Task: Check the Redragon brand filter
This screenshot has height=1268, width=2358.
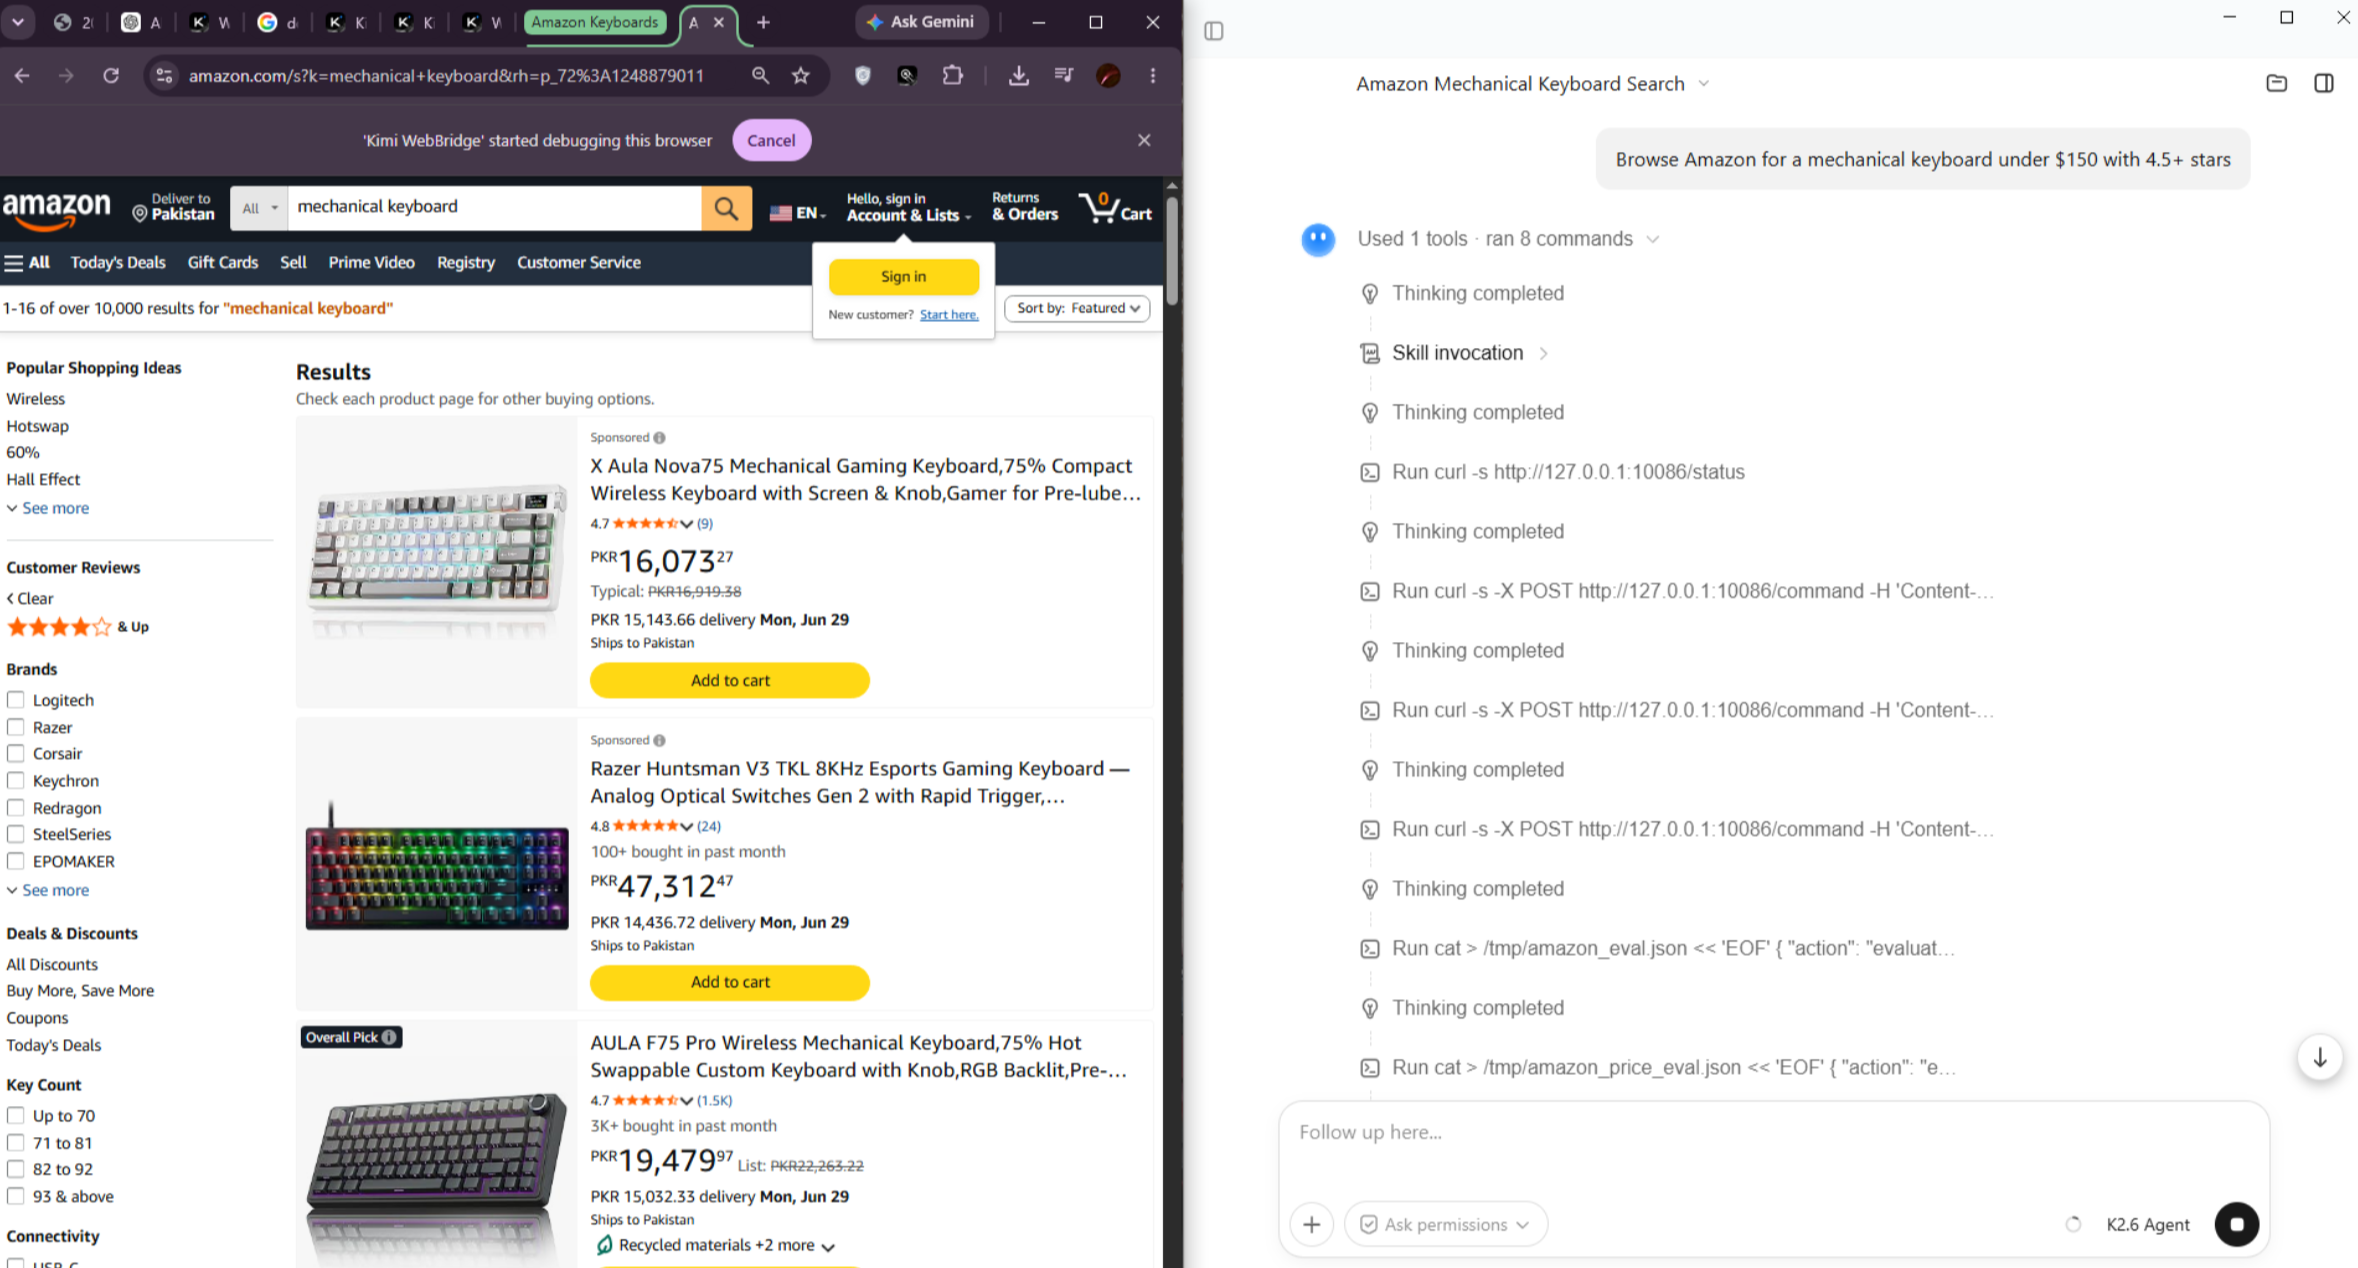Action: point(16,808)
